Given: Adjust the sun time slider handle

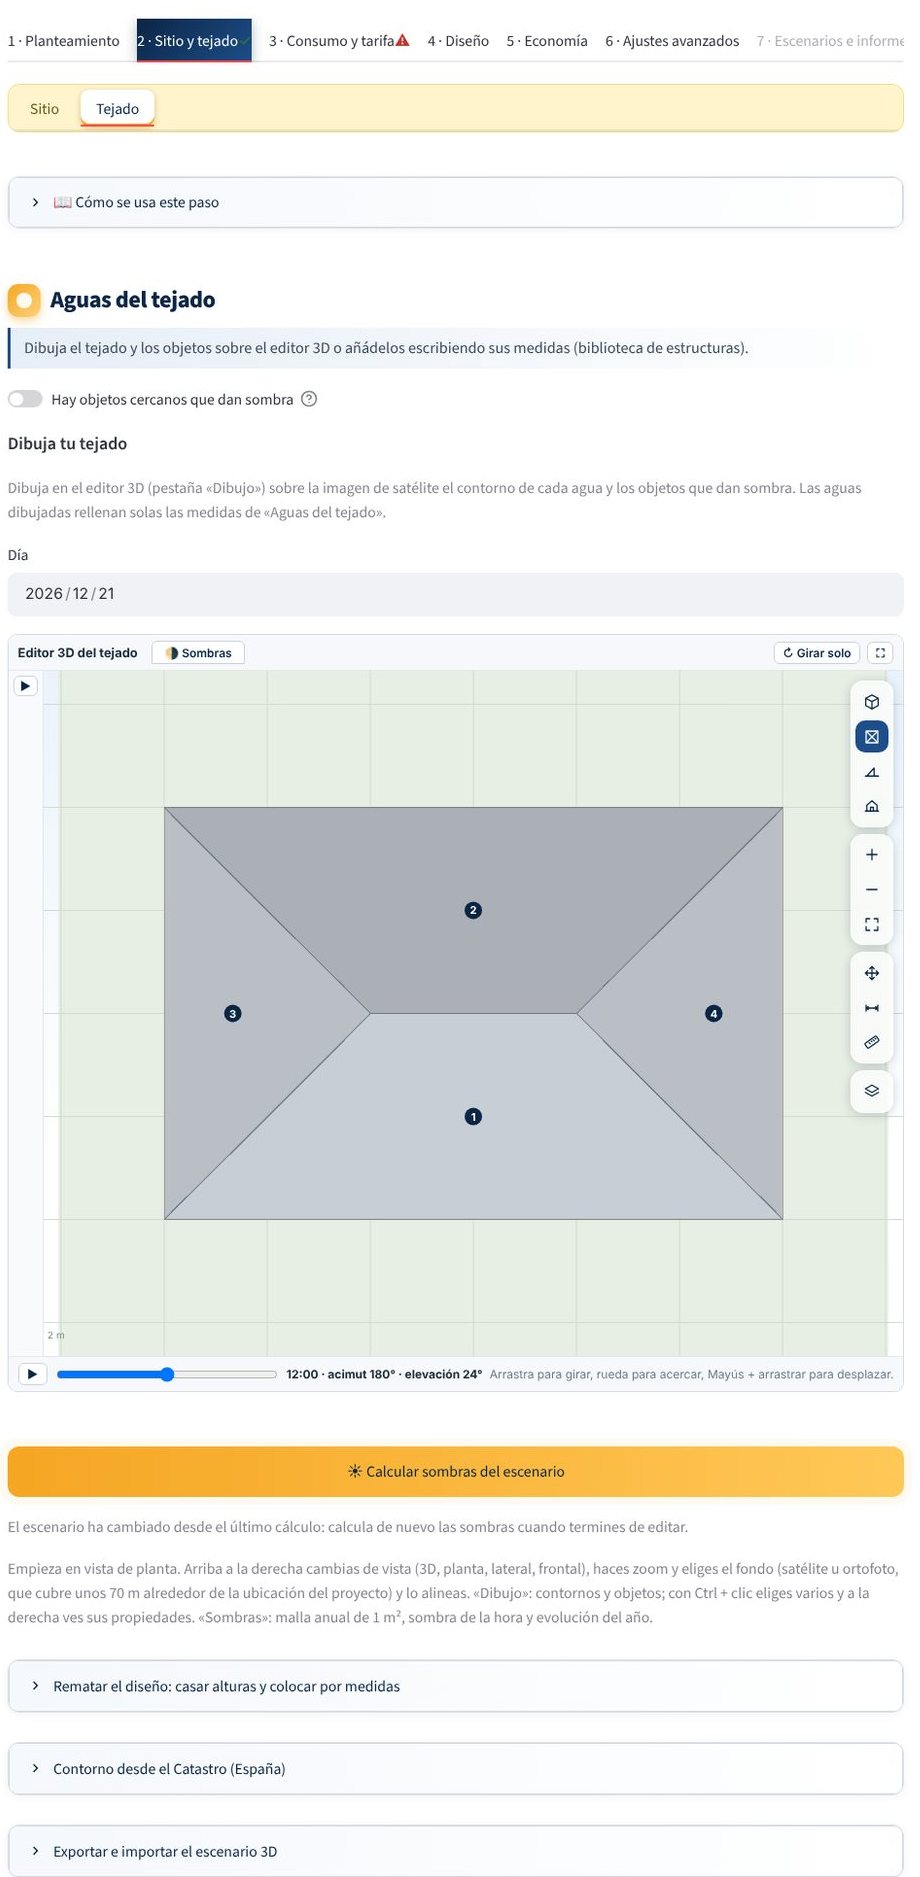Looking at the screenshot, I should click(x=167, y=1374).
